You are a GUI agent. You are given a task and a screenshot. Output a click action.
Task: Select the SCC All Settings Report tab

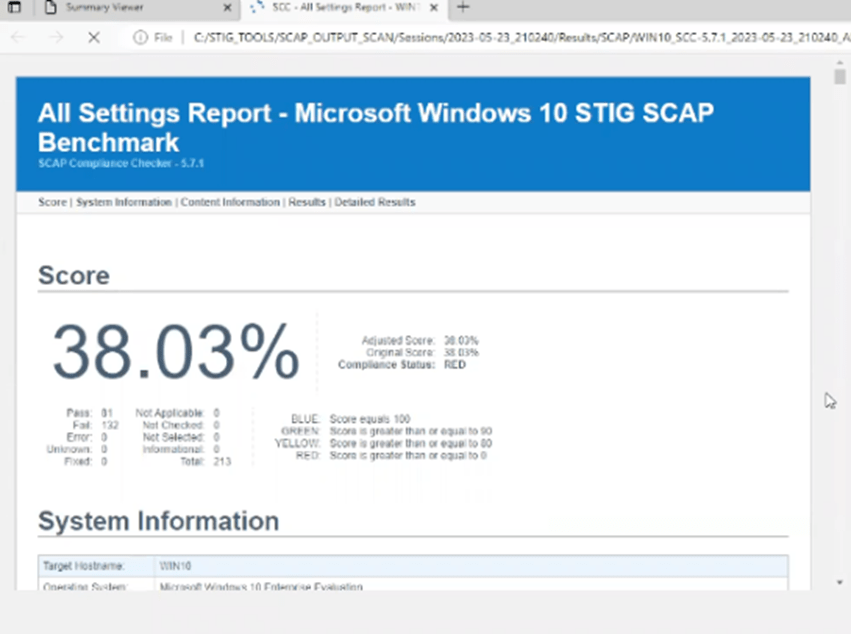[x=340, y=8]
